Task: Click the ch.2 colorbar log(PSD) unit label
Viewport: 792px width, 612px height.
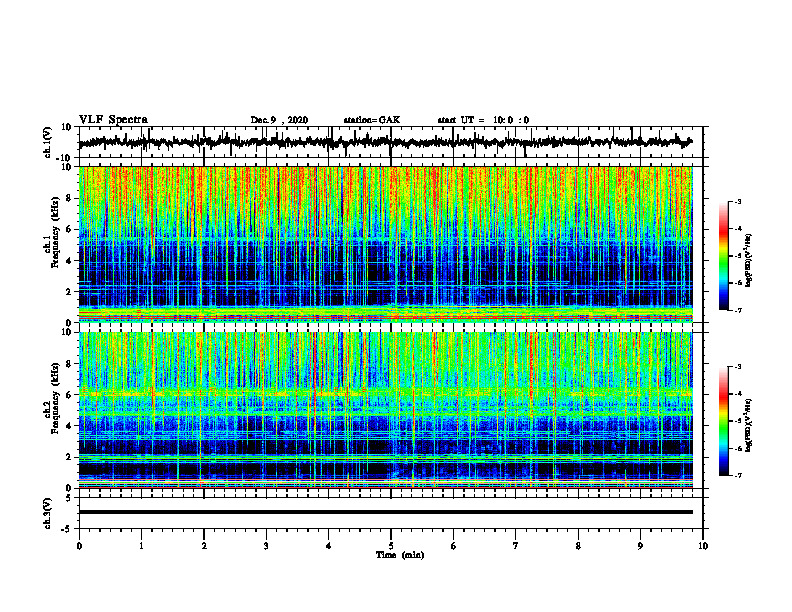Action: tap(749, 425)
